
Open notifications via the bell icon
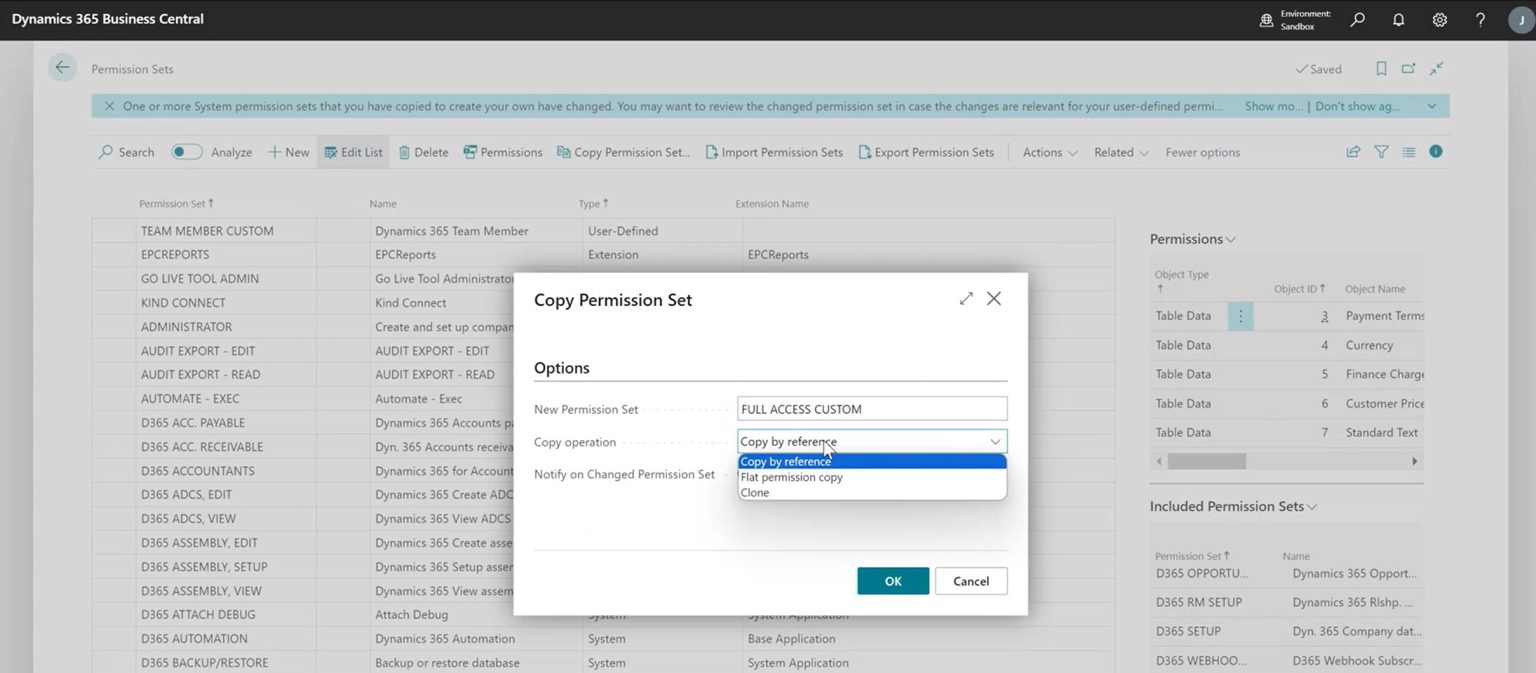tap(1397, 19)
